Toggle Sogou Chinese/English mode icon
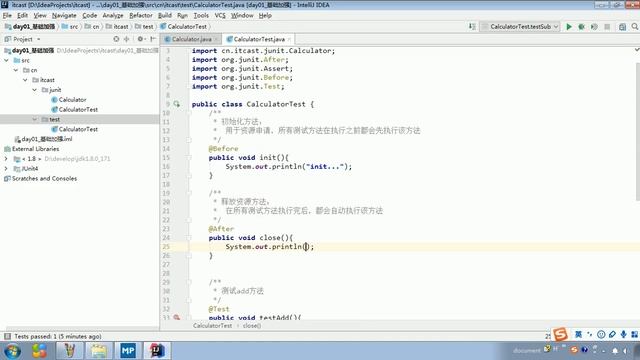 coord(578,334)
